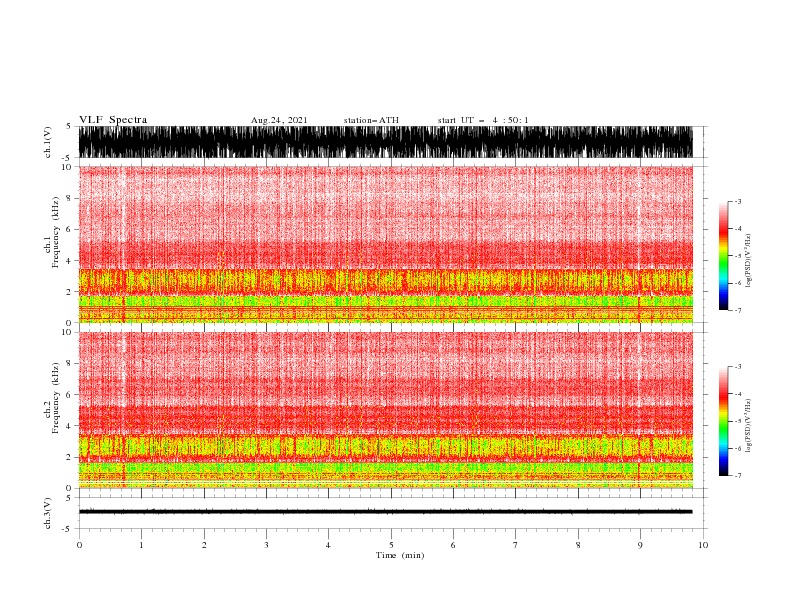Click the ch.1 spectrogram plot
792x612 pixels.
pyautogui.click(x=386, y=244)
